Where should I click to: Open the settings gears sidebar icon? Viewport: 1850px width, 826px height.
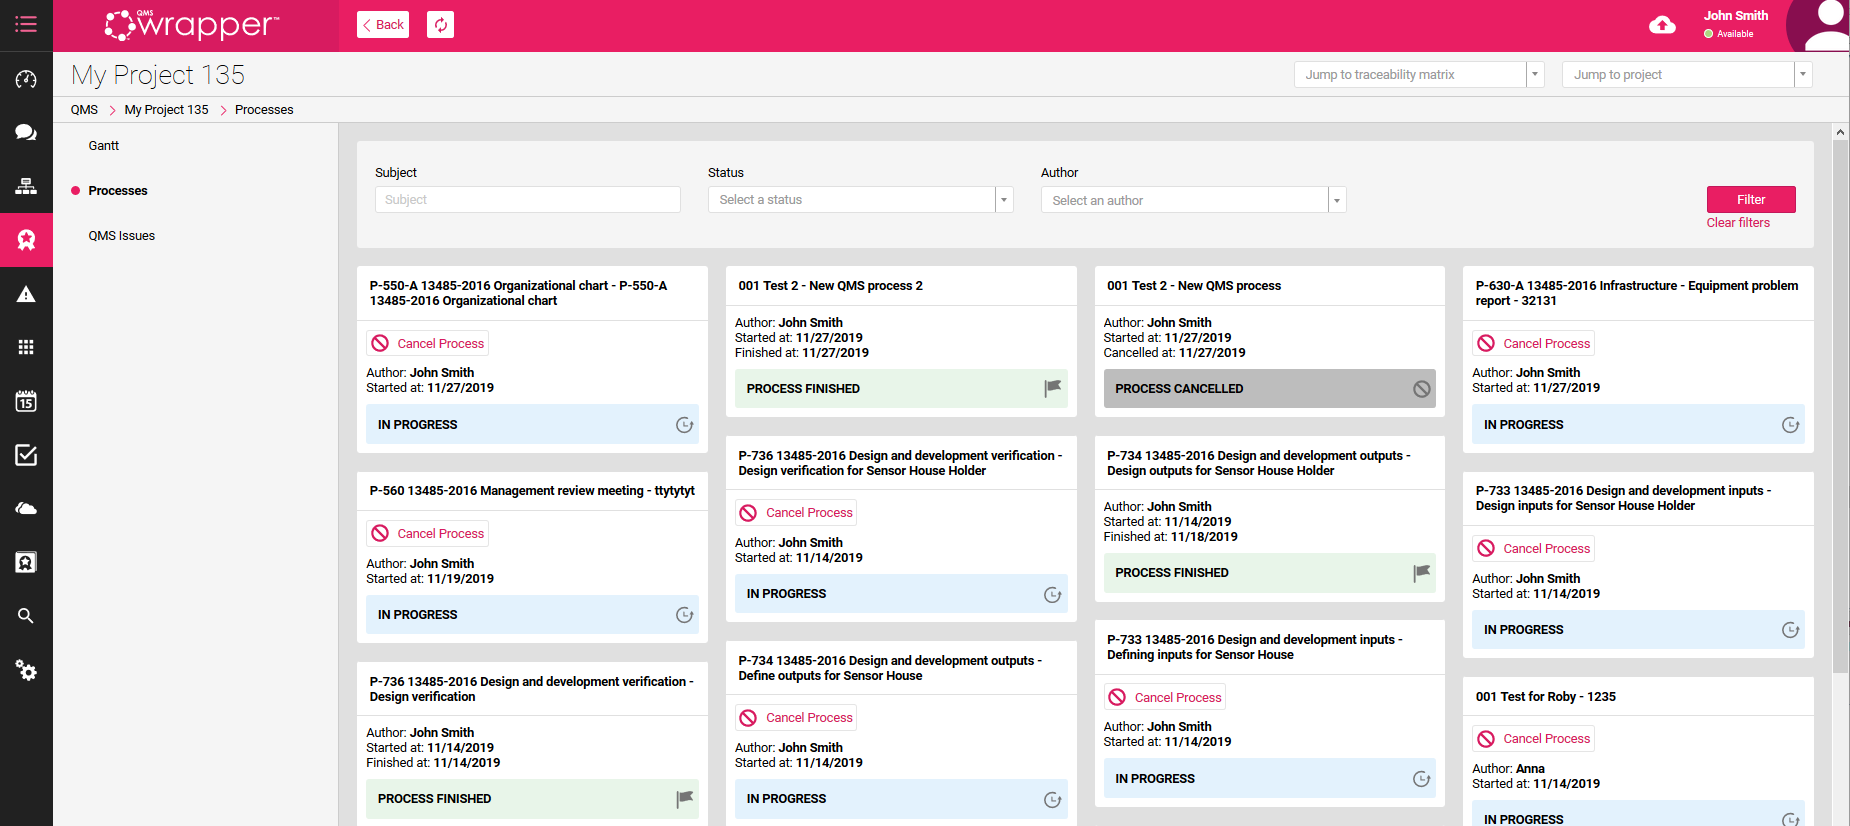click(x=26, y=670)
